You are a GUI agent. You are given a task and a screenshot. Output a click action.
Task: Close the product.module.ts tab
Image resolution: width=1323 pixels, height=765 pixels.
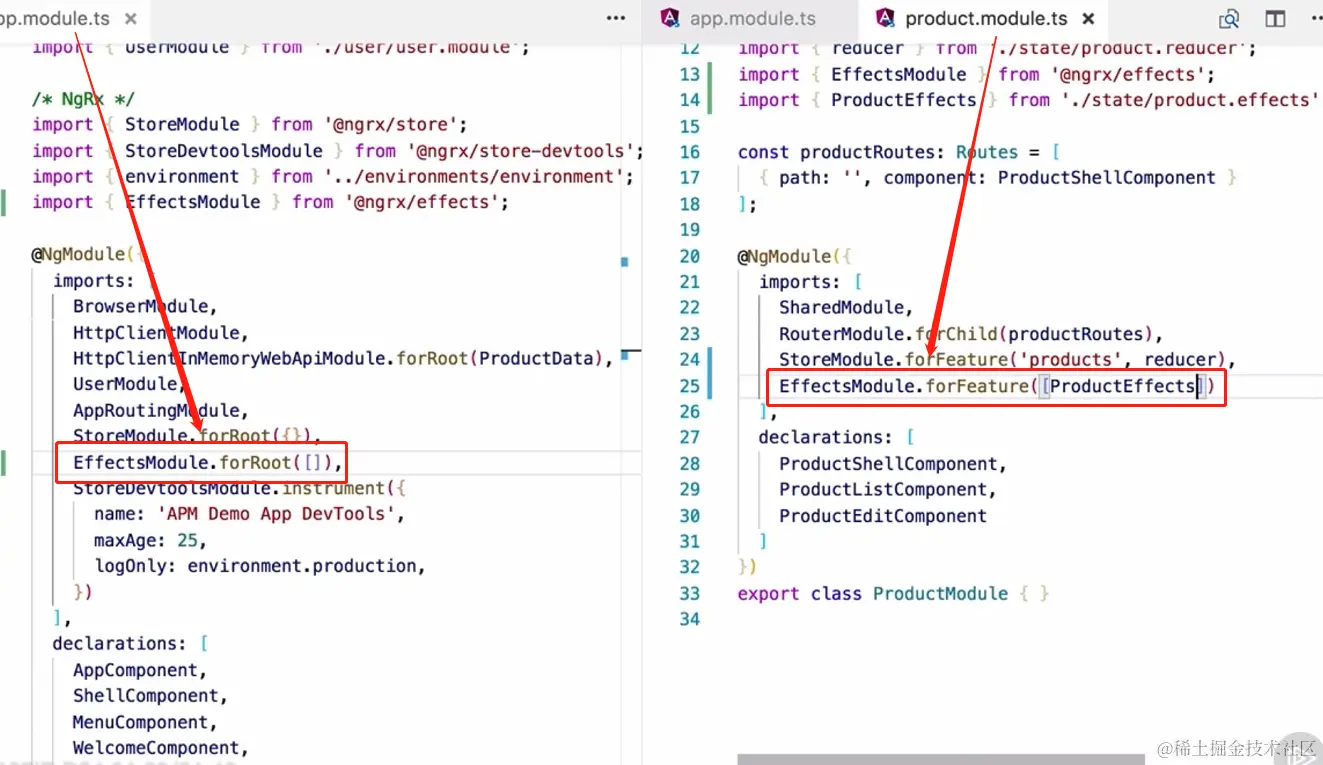coord(1089,19)
